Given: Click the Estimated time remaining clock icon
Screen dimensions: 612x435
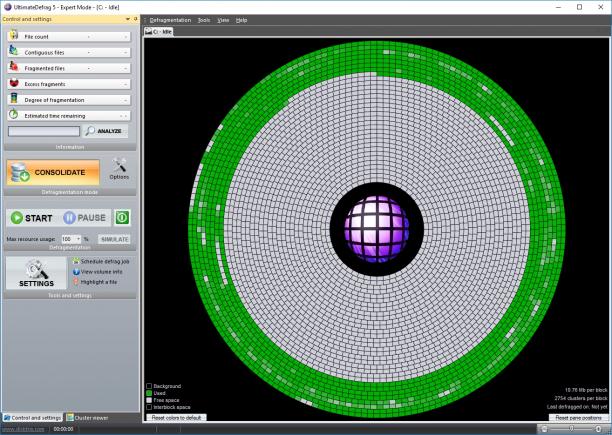Looking at the screenshot, I should 14,114.
